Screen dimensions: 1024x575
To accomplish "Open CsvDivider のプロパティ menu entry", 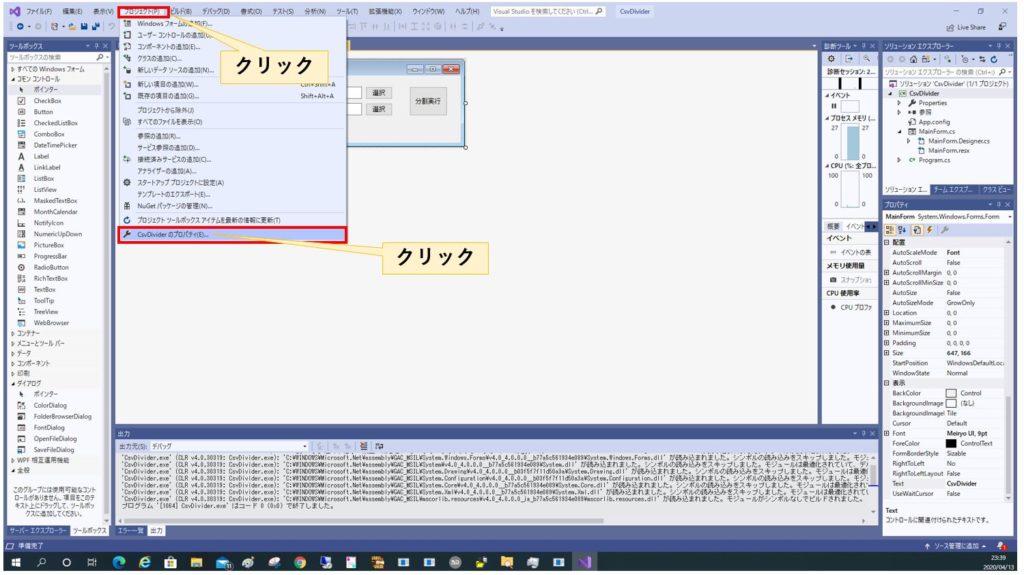I will [232, 235].
